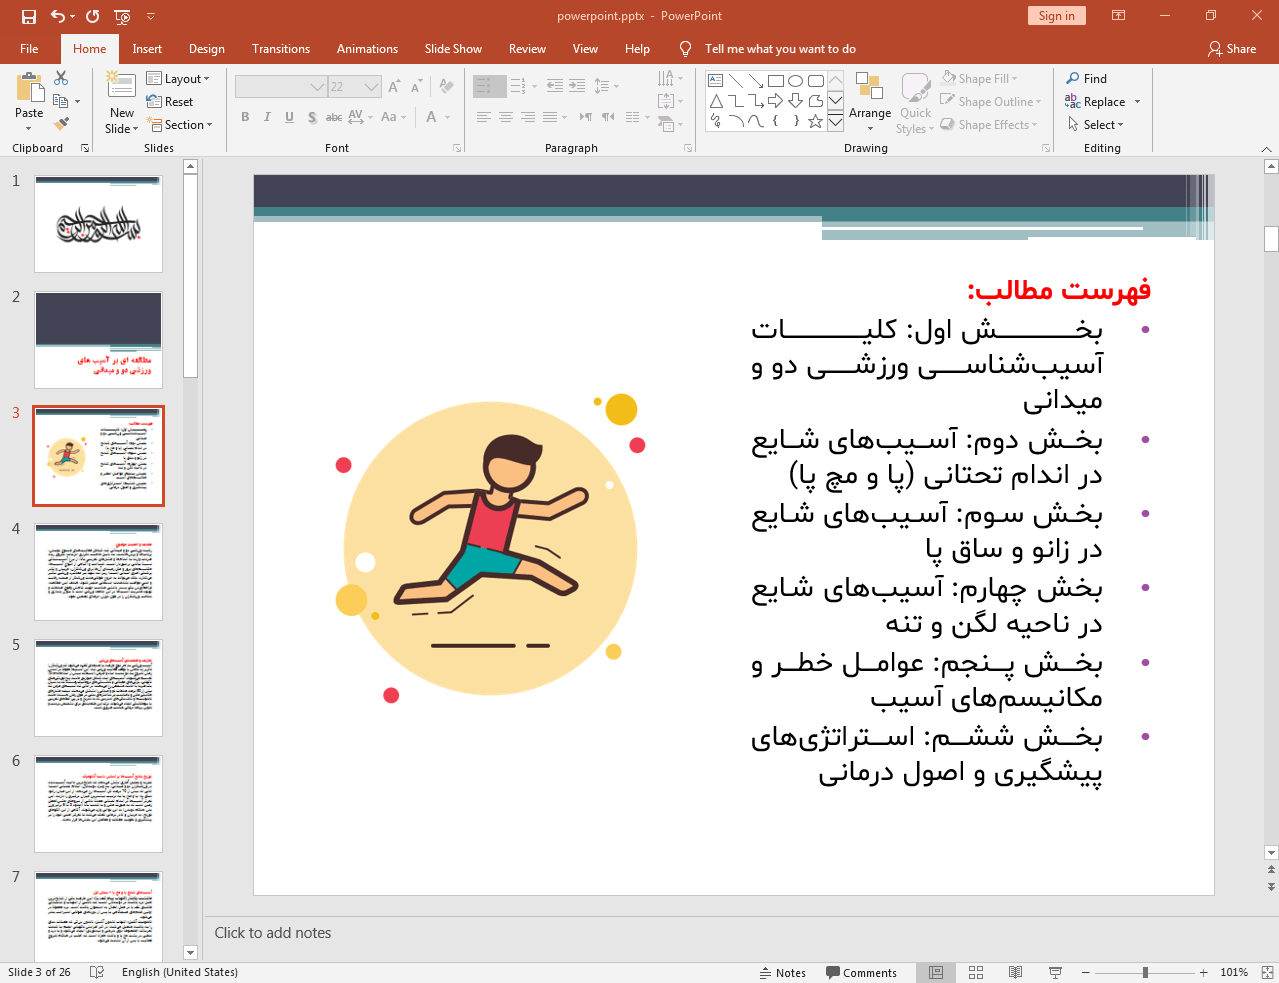Image resolution: width=1279 pixels, height=983 pixels.
Task: Open Reading View from status bar
Action: pos(1015,972)
